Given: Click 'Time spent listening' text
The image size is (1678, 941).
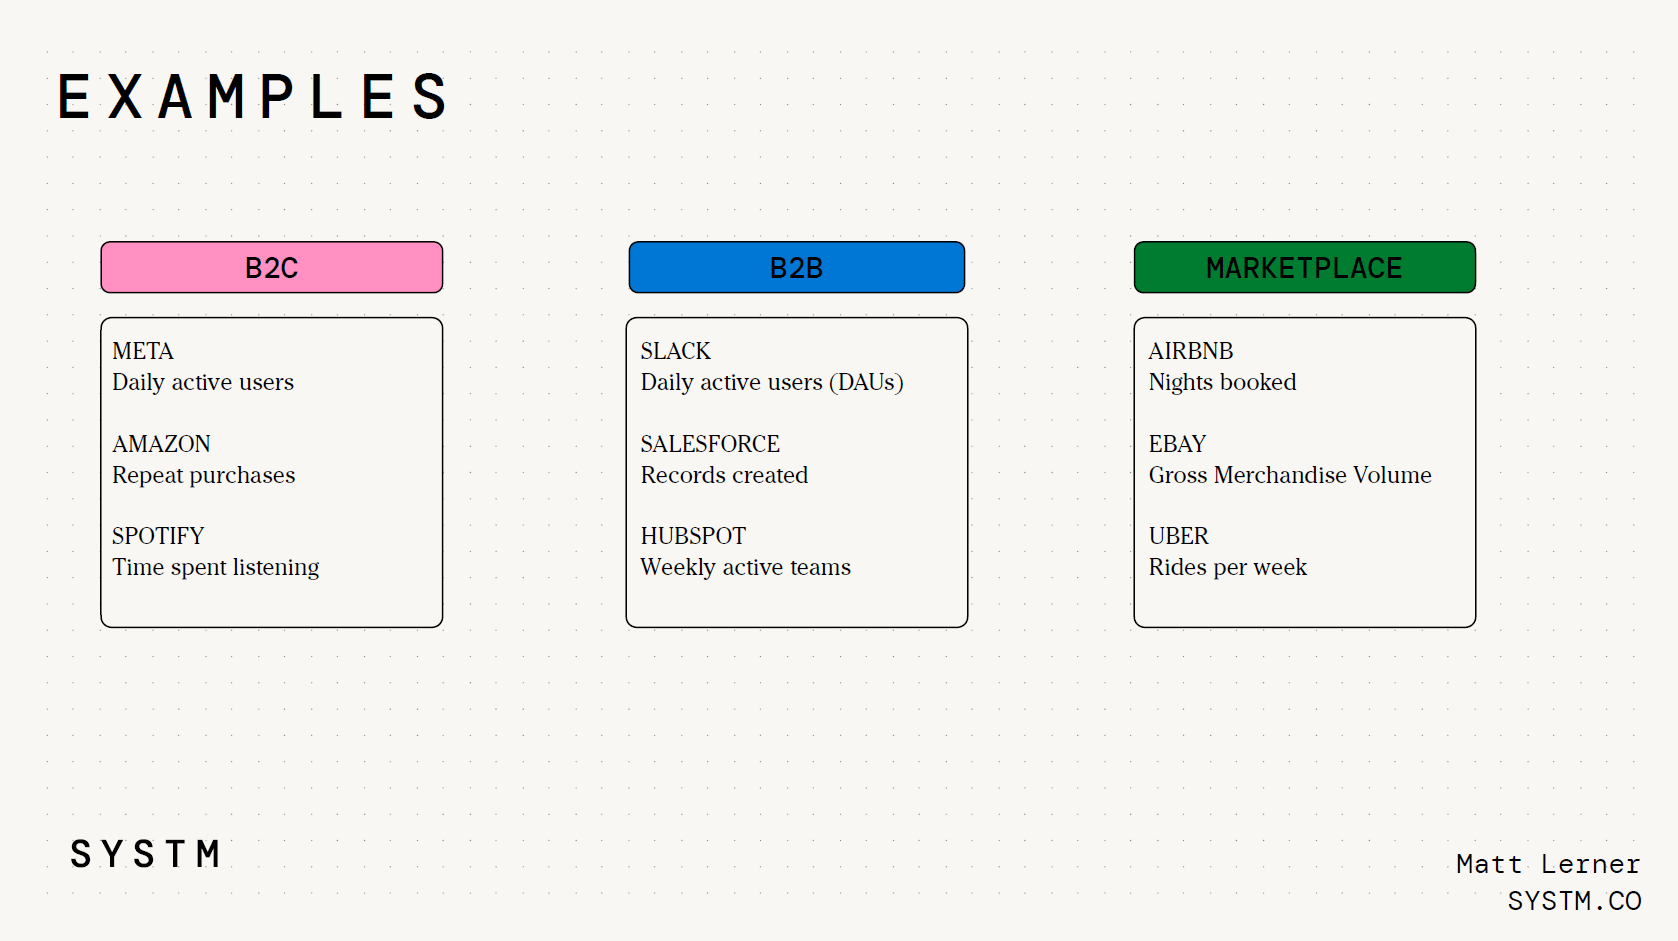Looking at the screenshot, I should click(216, 567).
